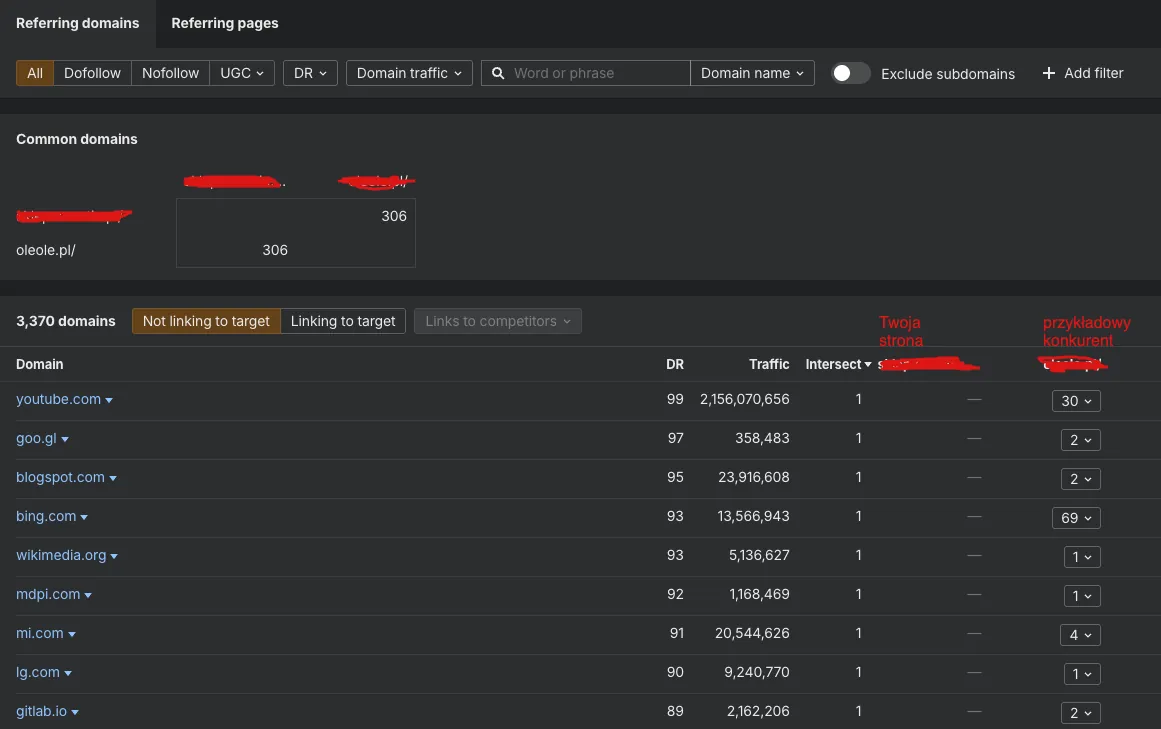Open the Referring domains tab
The width and height of the screenshot is (1161, 729).
click(78, 23)
